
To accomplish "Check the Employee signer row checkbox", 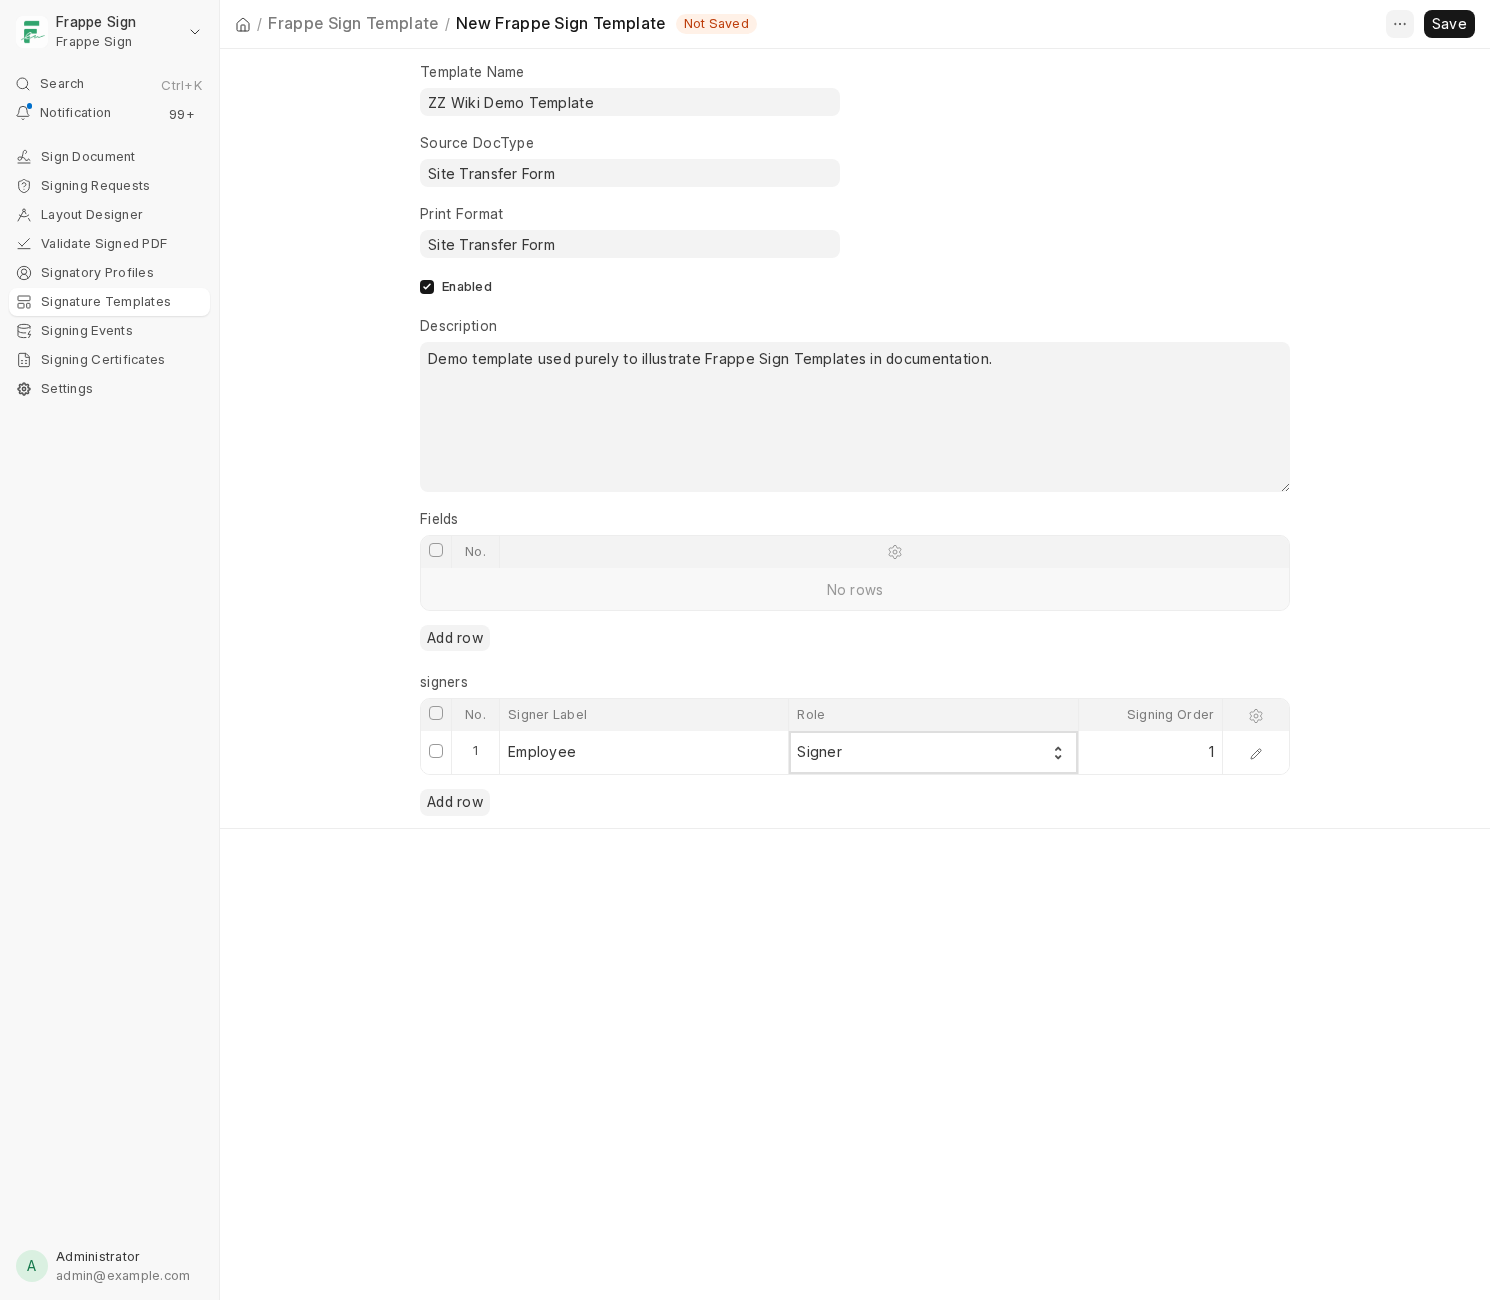I will tap(436, 751).
